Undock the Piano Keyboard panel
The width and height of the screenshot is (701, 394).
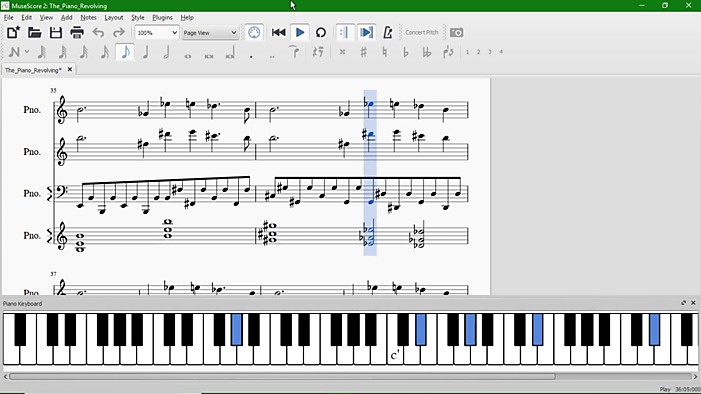pyautogui.click(x=683, y=303)
